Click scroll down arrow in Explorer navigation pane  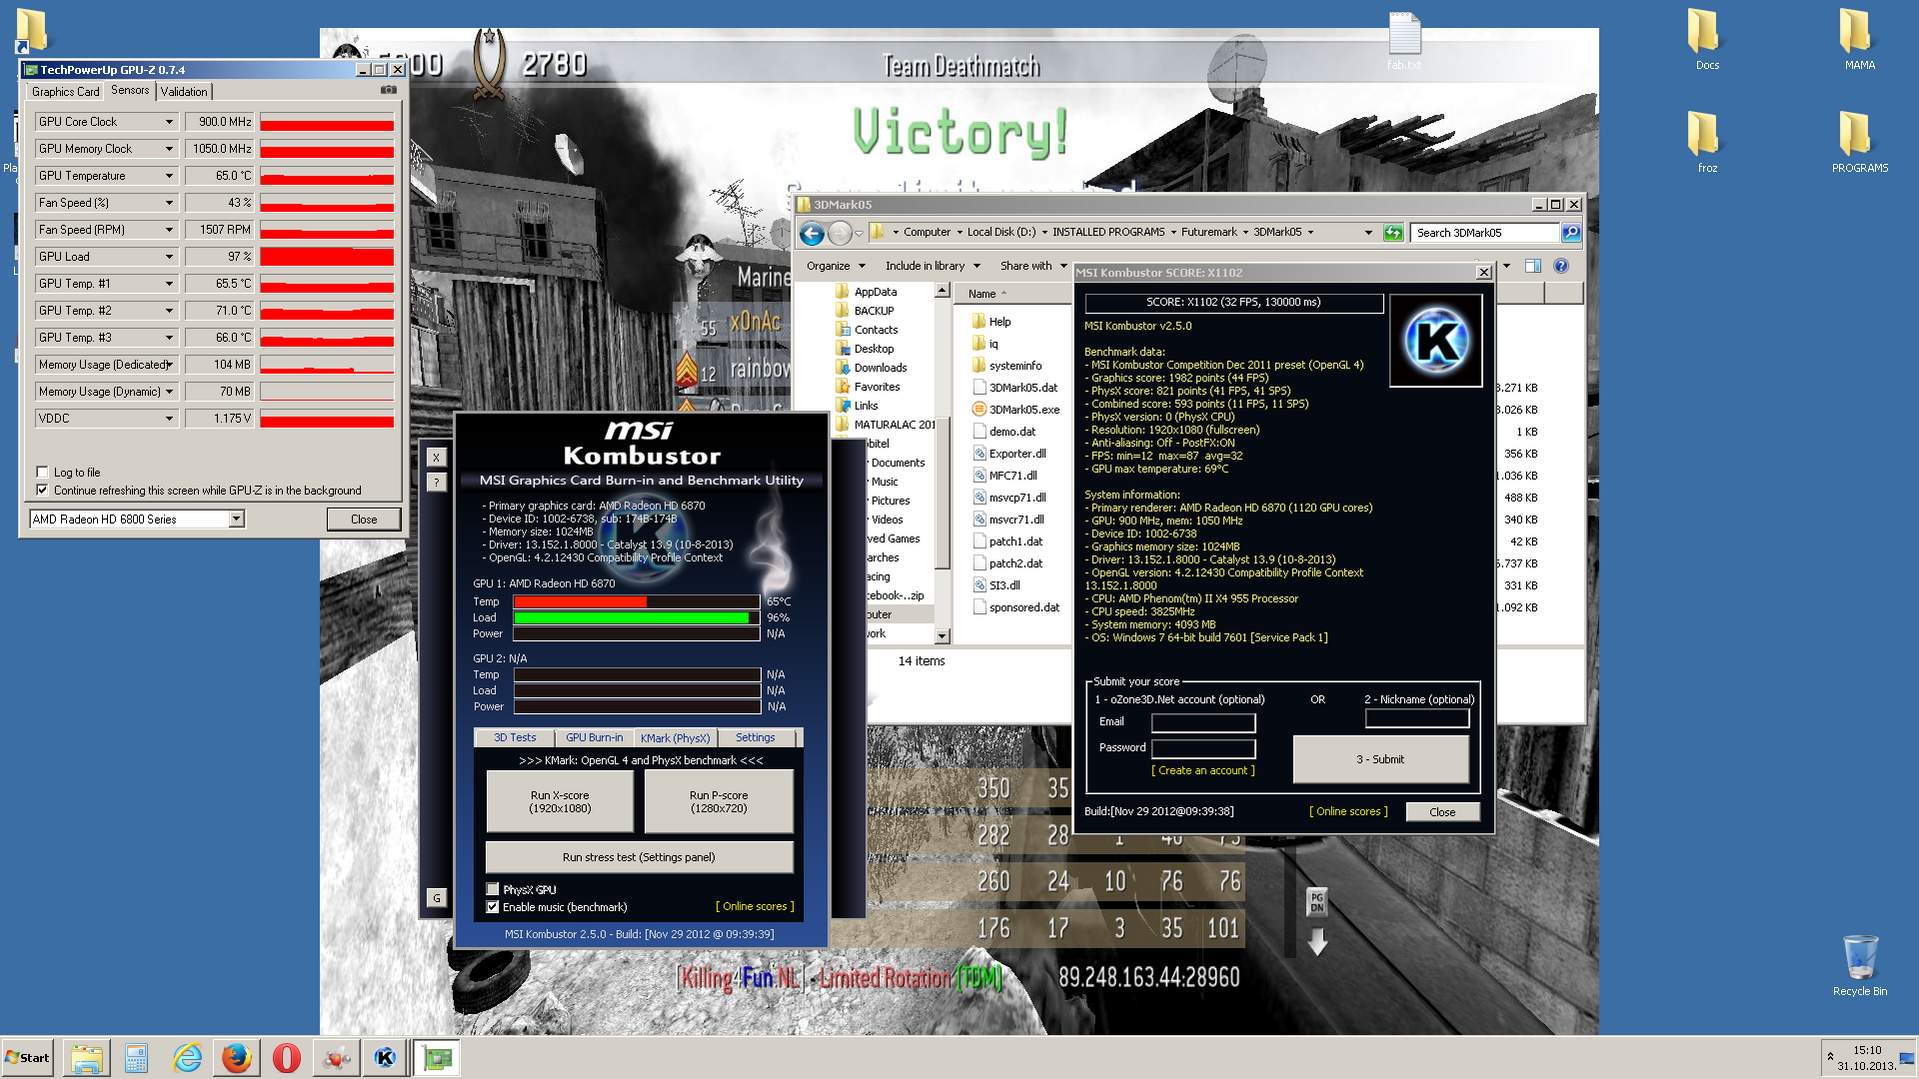[x=942, y=636]
